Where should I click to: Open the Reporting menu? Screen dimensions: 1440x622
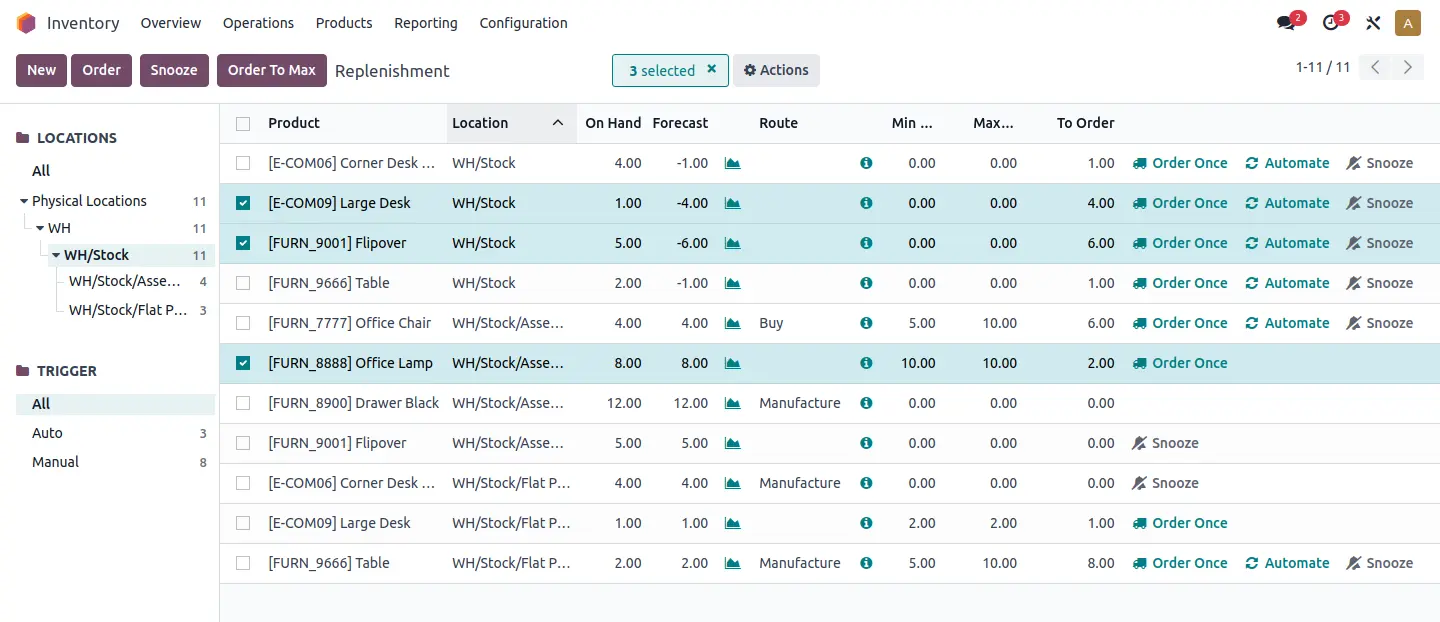425,23
